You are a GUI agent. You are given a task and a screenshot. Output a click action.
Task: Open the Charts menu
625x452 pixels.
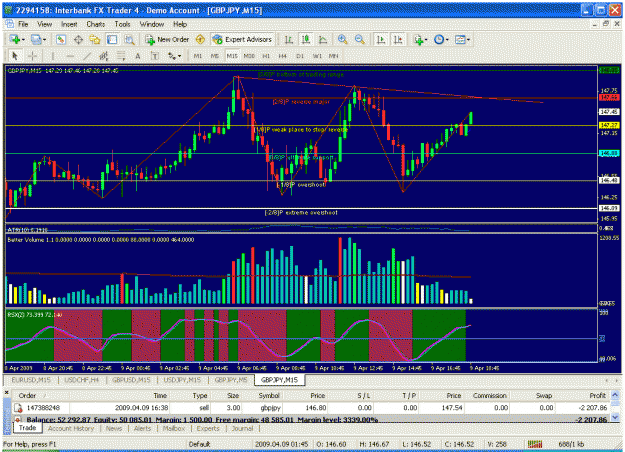point(96,24)
